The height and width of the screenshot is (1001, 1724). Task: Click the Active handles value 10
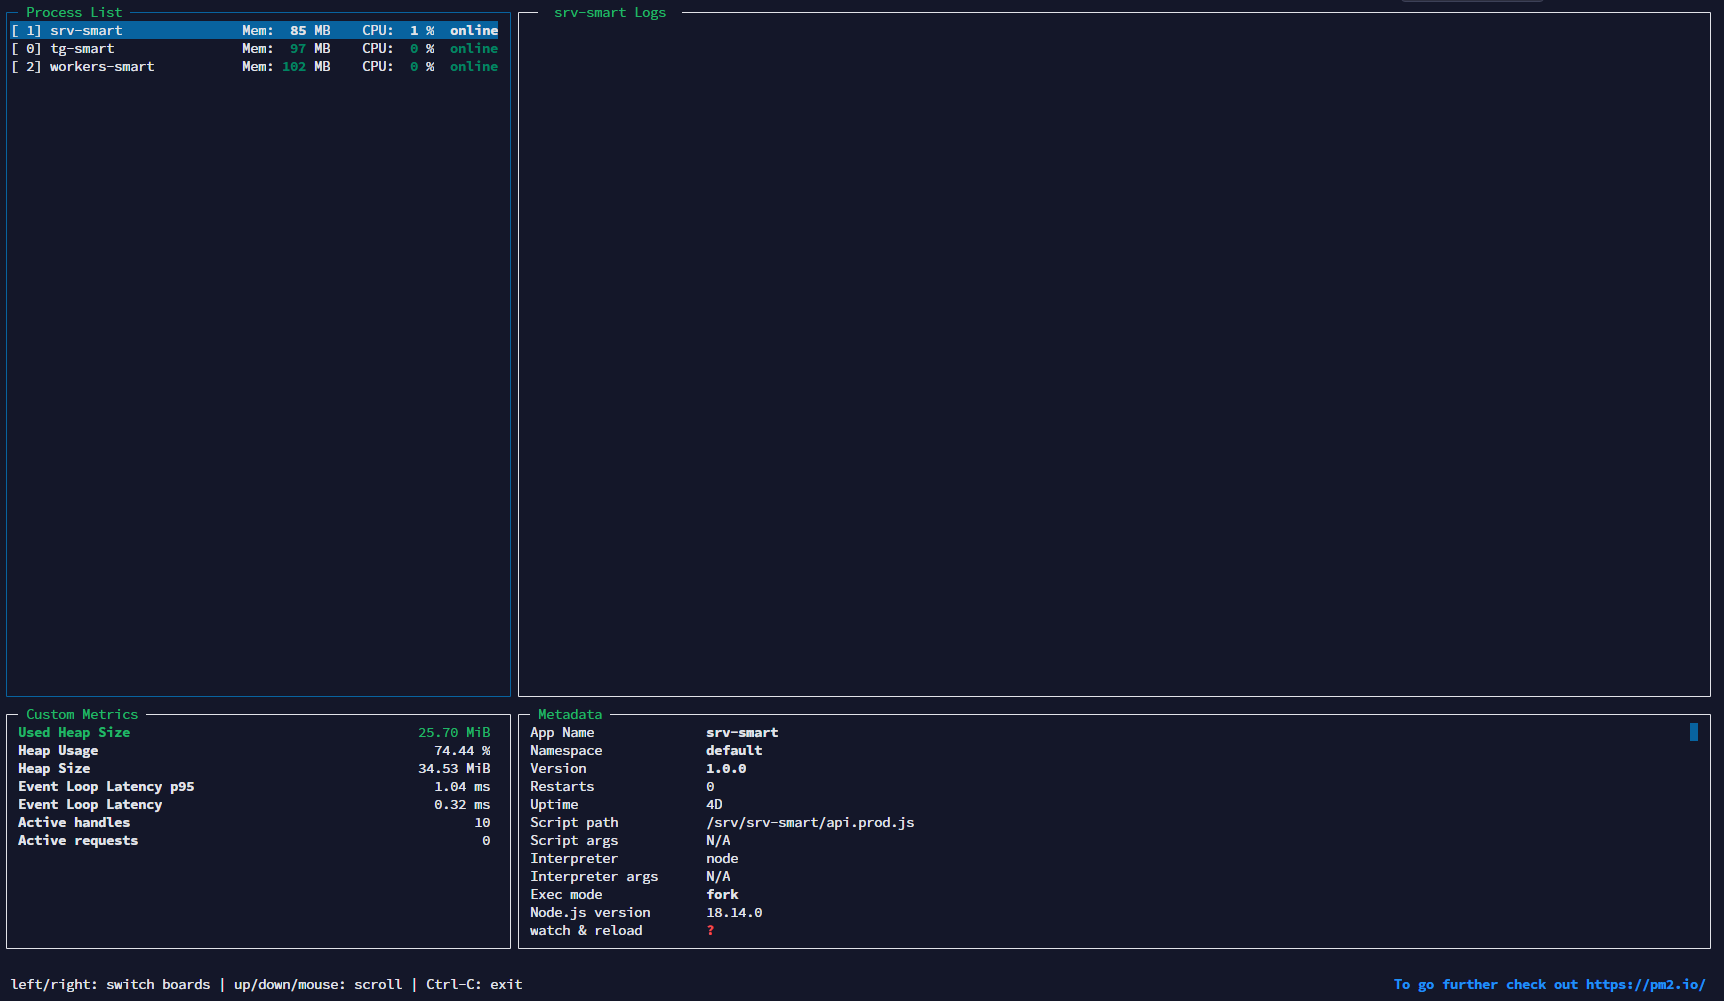pyautogui.click(x=482, y=823)
